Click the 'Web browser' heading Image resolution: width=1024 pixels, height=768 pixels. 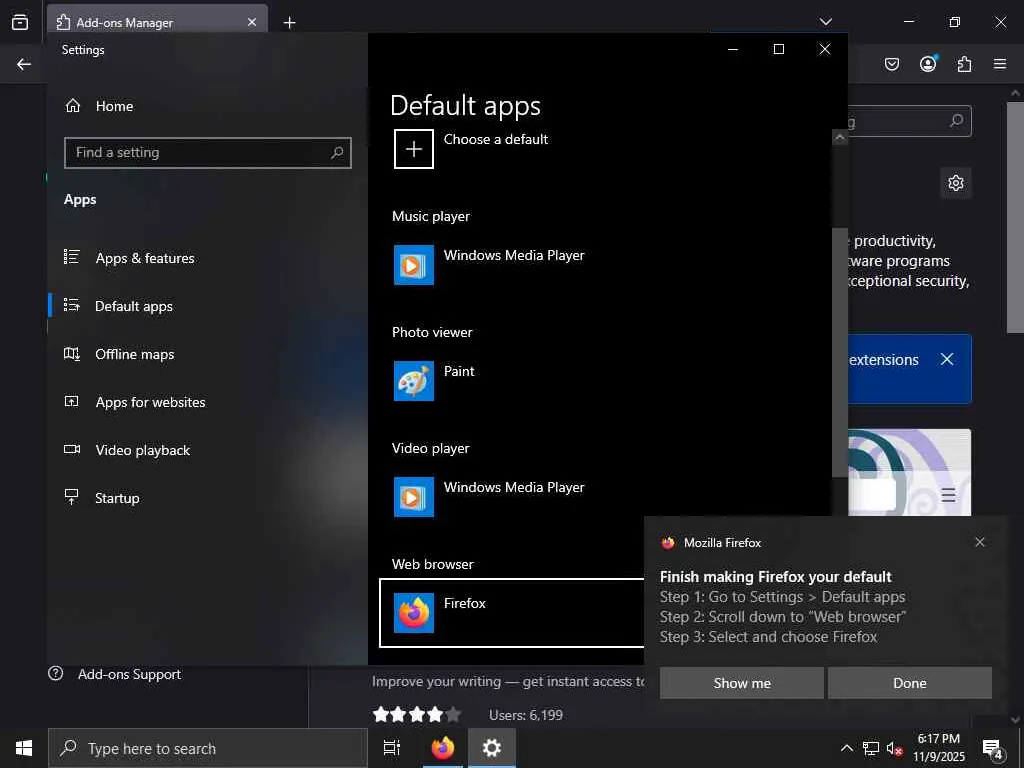click(432, 564)
